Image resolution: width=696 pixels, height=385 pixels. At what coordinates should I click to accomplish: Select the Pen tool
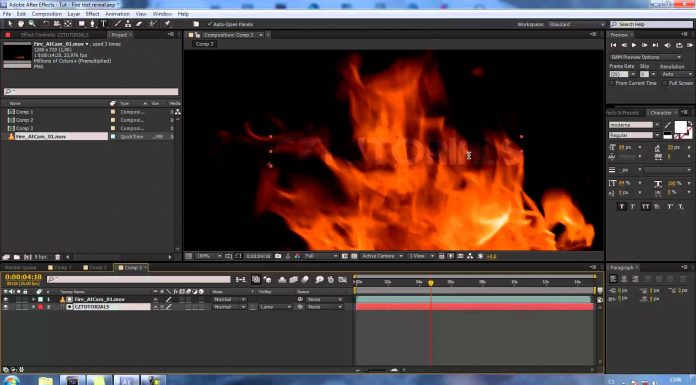[92, 24]
